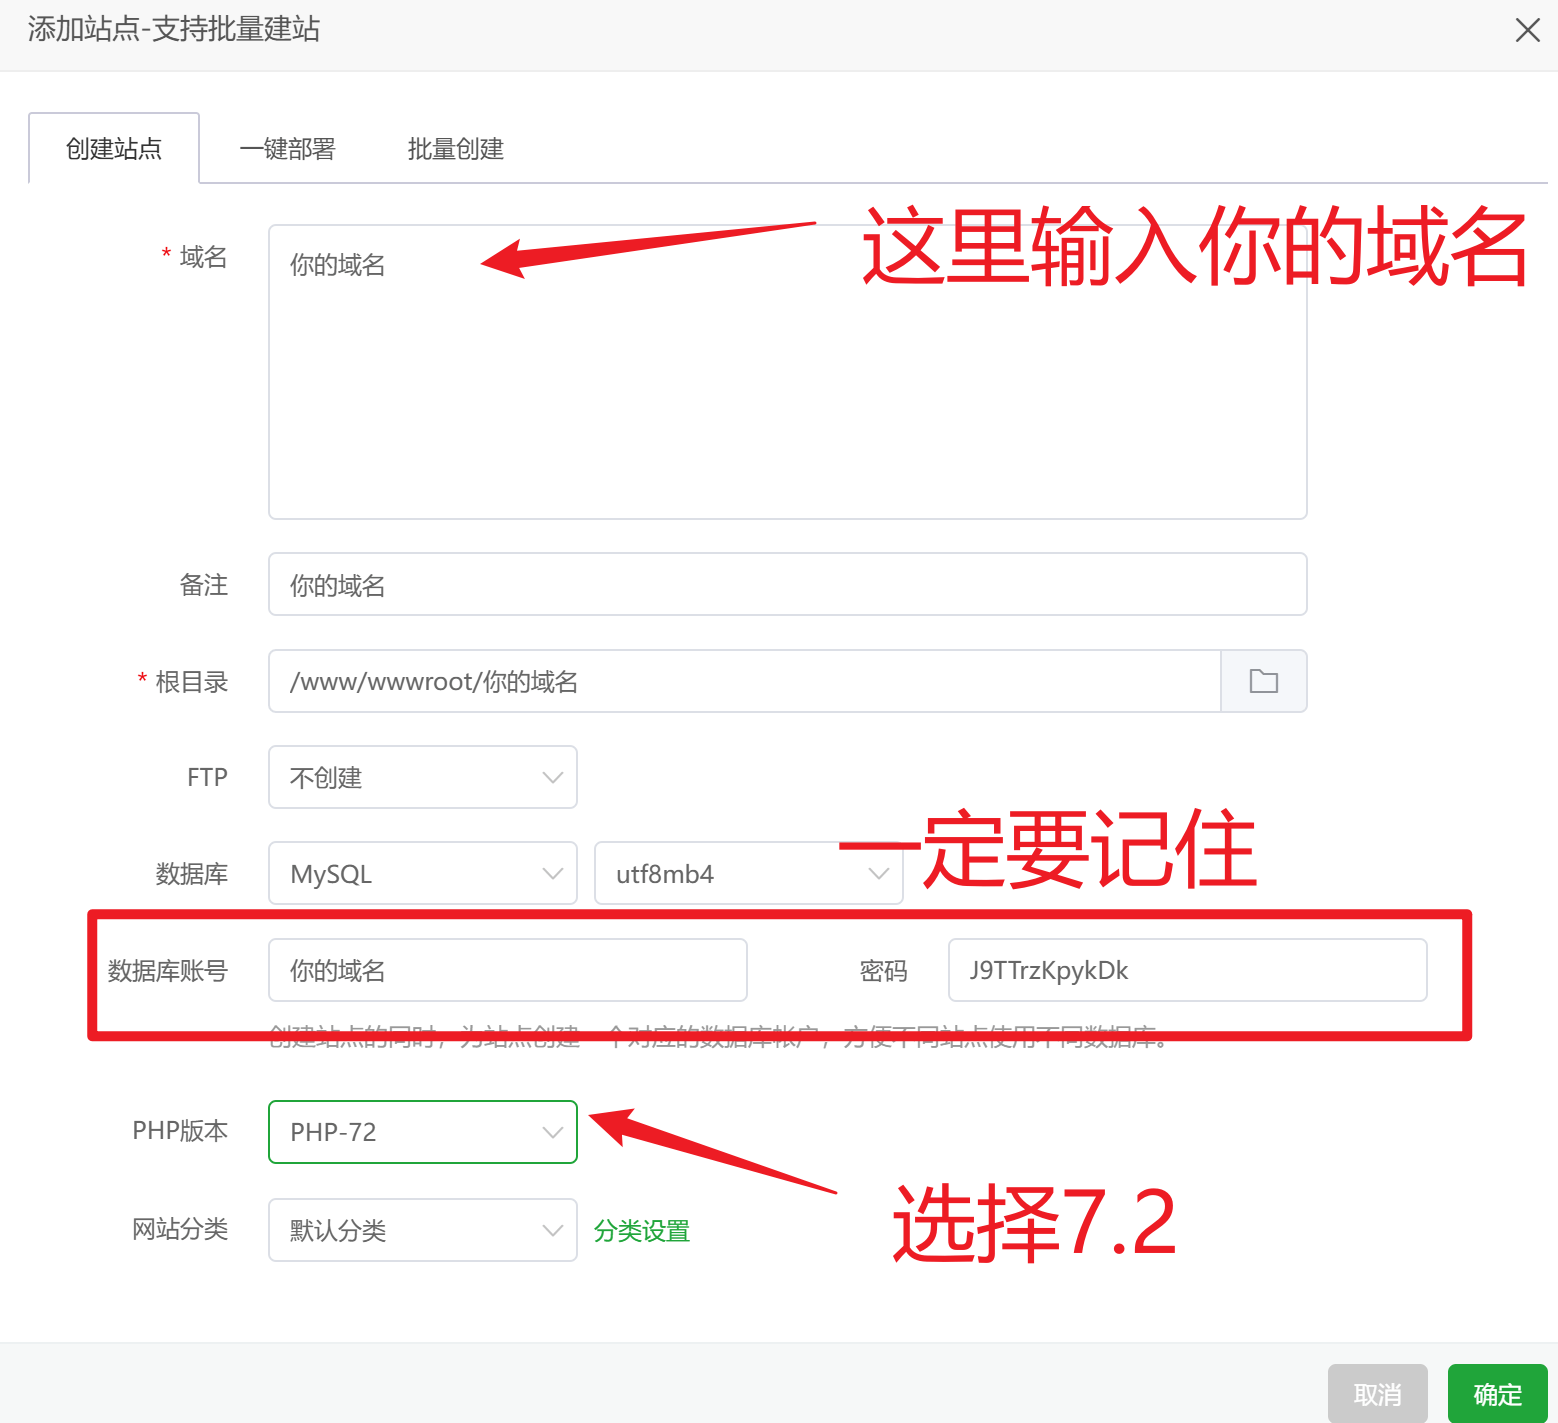Open the database type MySQL dropdown
1558x1423 pixels.
(x=422, y=873)
